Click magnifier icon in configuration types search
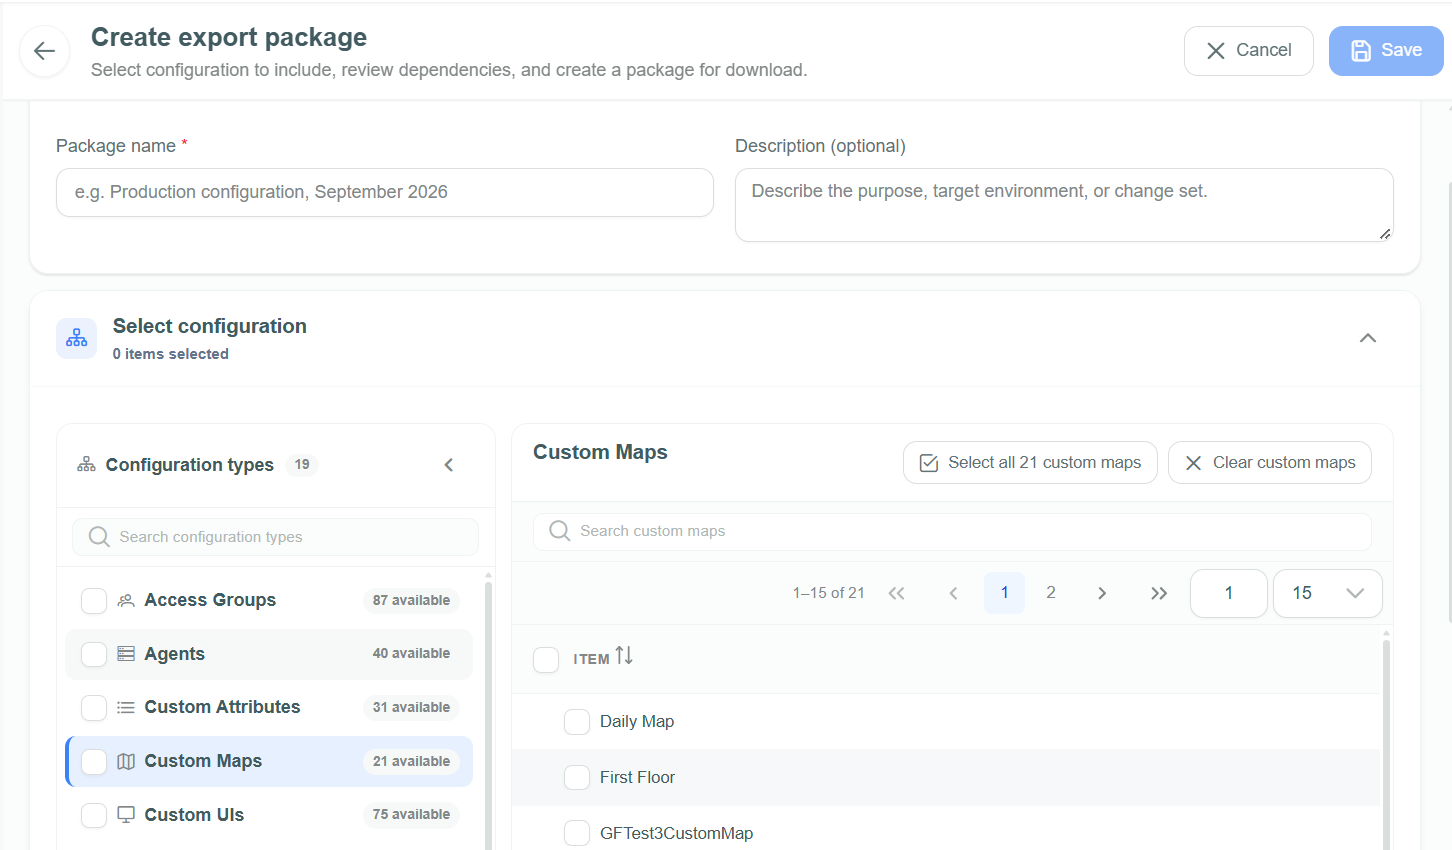Screen dimensions: 1452x850 click(99, 537)
